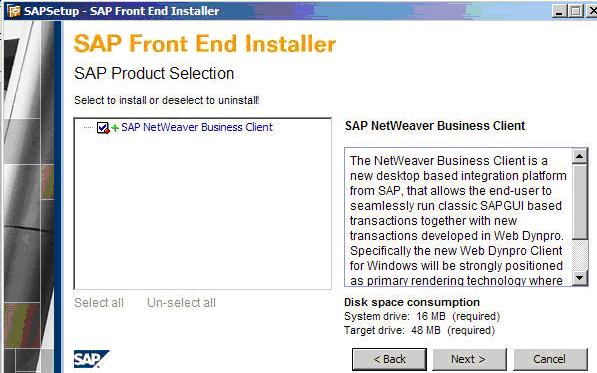This screenshot has height=373, width=597.
Task: Uncheck the SAP NetWeaver Business Client checkbox
Action: [x=102, y=128]
